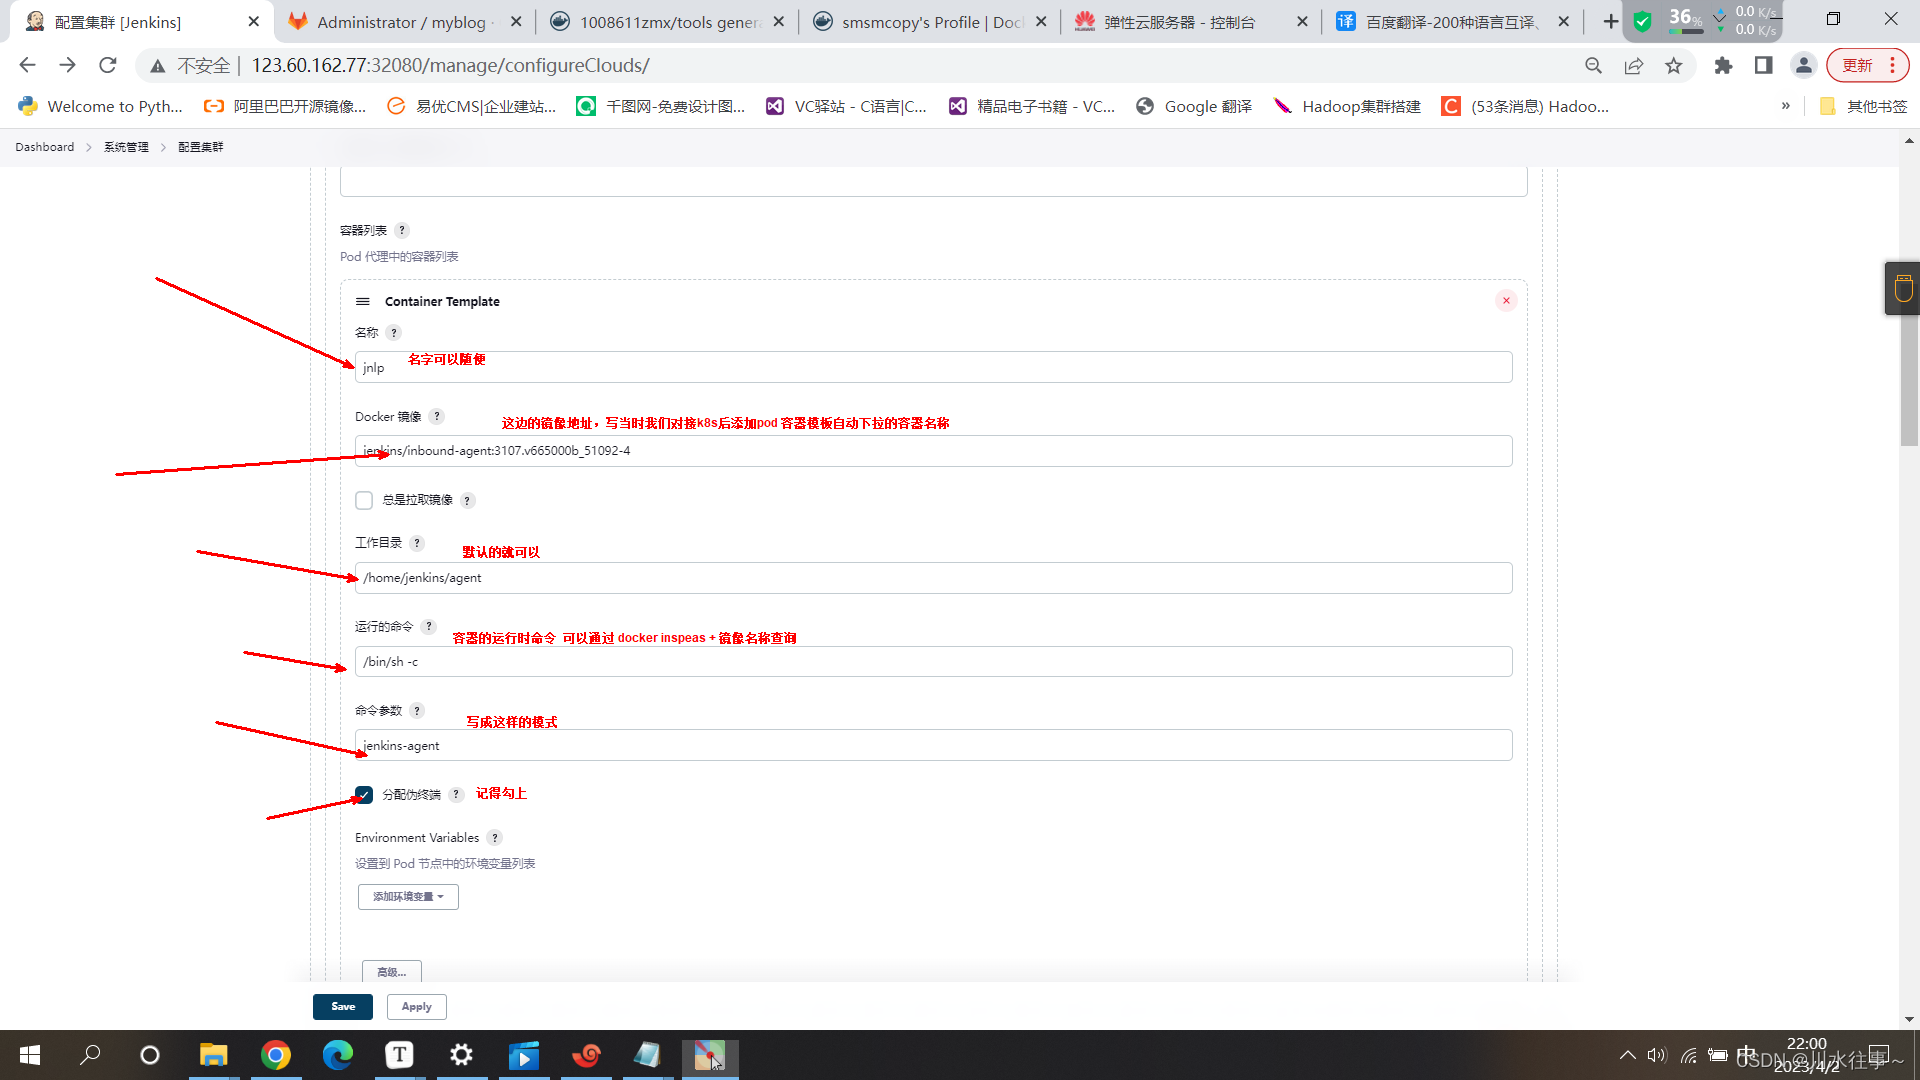Viewport: 1920px width, 1080px height.
Task: Click help icon next to Environment Variables
Action: [495, 838]
